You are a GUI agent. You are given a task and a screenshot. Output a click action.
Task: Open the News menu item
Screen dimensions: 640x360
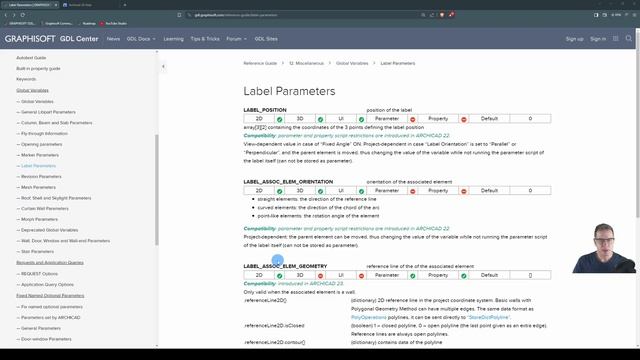pyautogui.click(x=113, y=39)
